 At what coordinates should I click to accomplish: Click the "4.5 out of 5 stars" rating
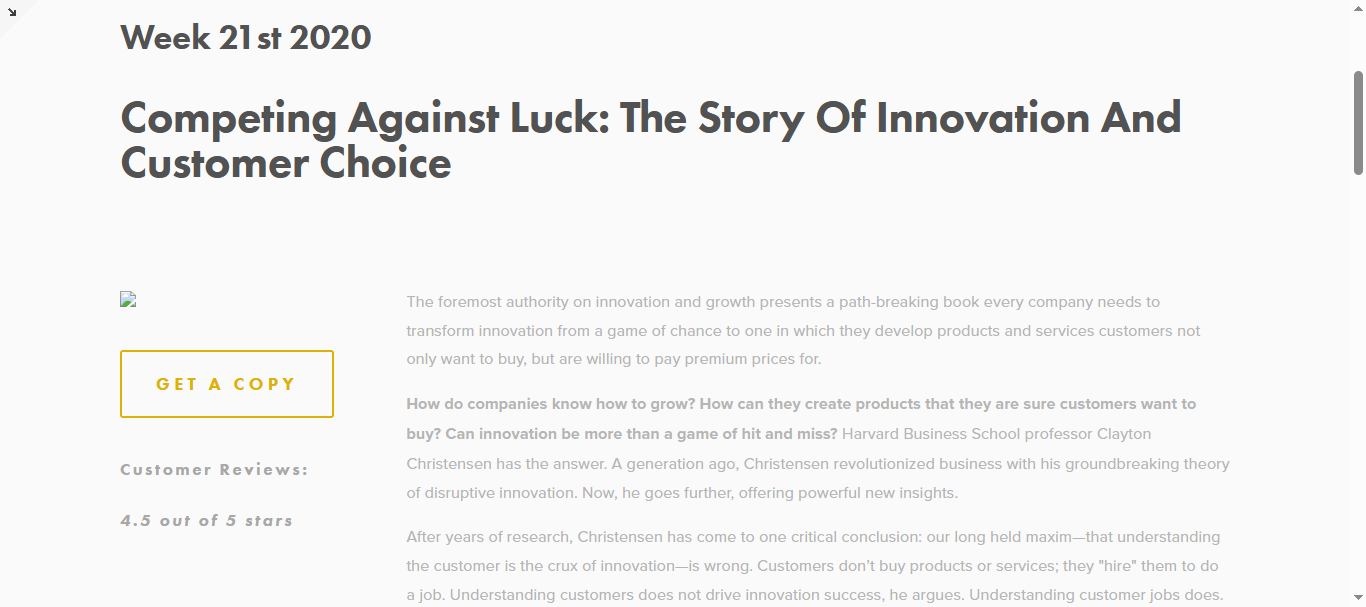206,521
